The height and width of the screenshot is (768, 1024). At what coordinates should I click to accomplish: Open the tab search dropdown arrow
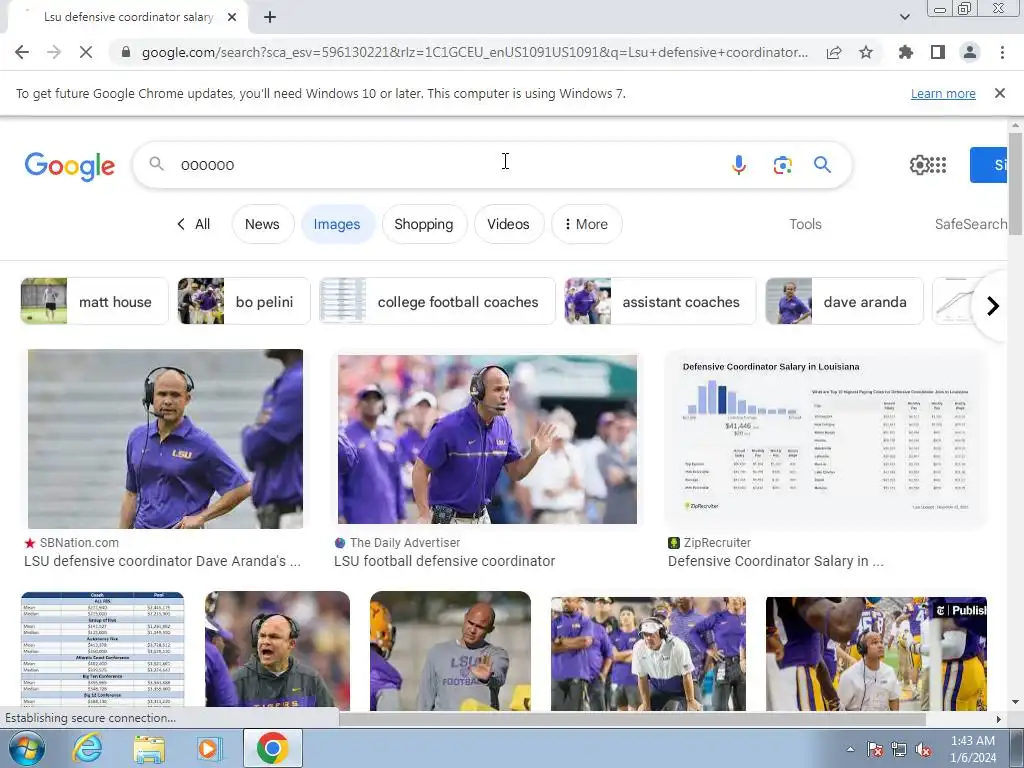point(904,17)
